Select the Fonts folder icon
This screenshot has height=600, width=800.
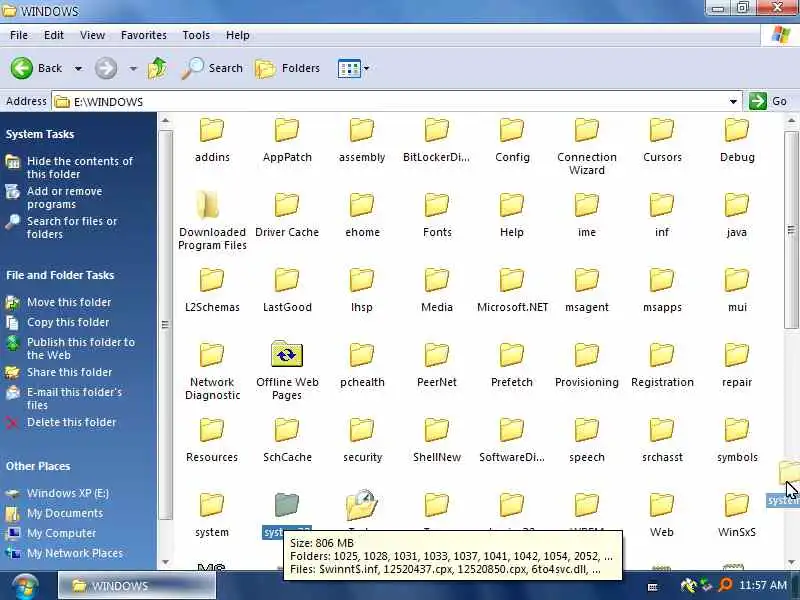pos(437,205)
